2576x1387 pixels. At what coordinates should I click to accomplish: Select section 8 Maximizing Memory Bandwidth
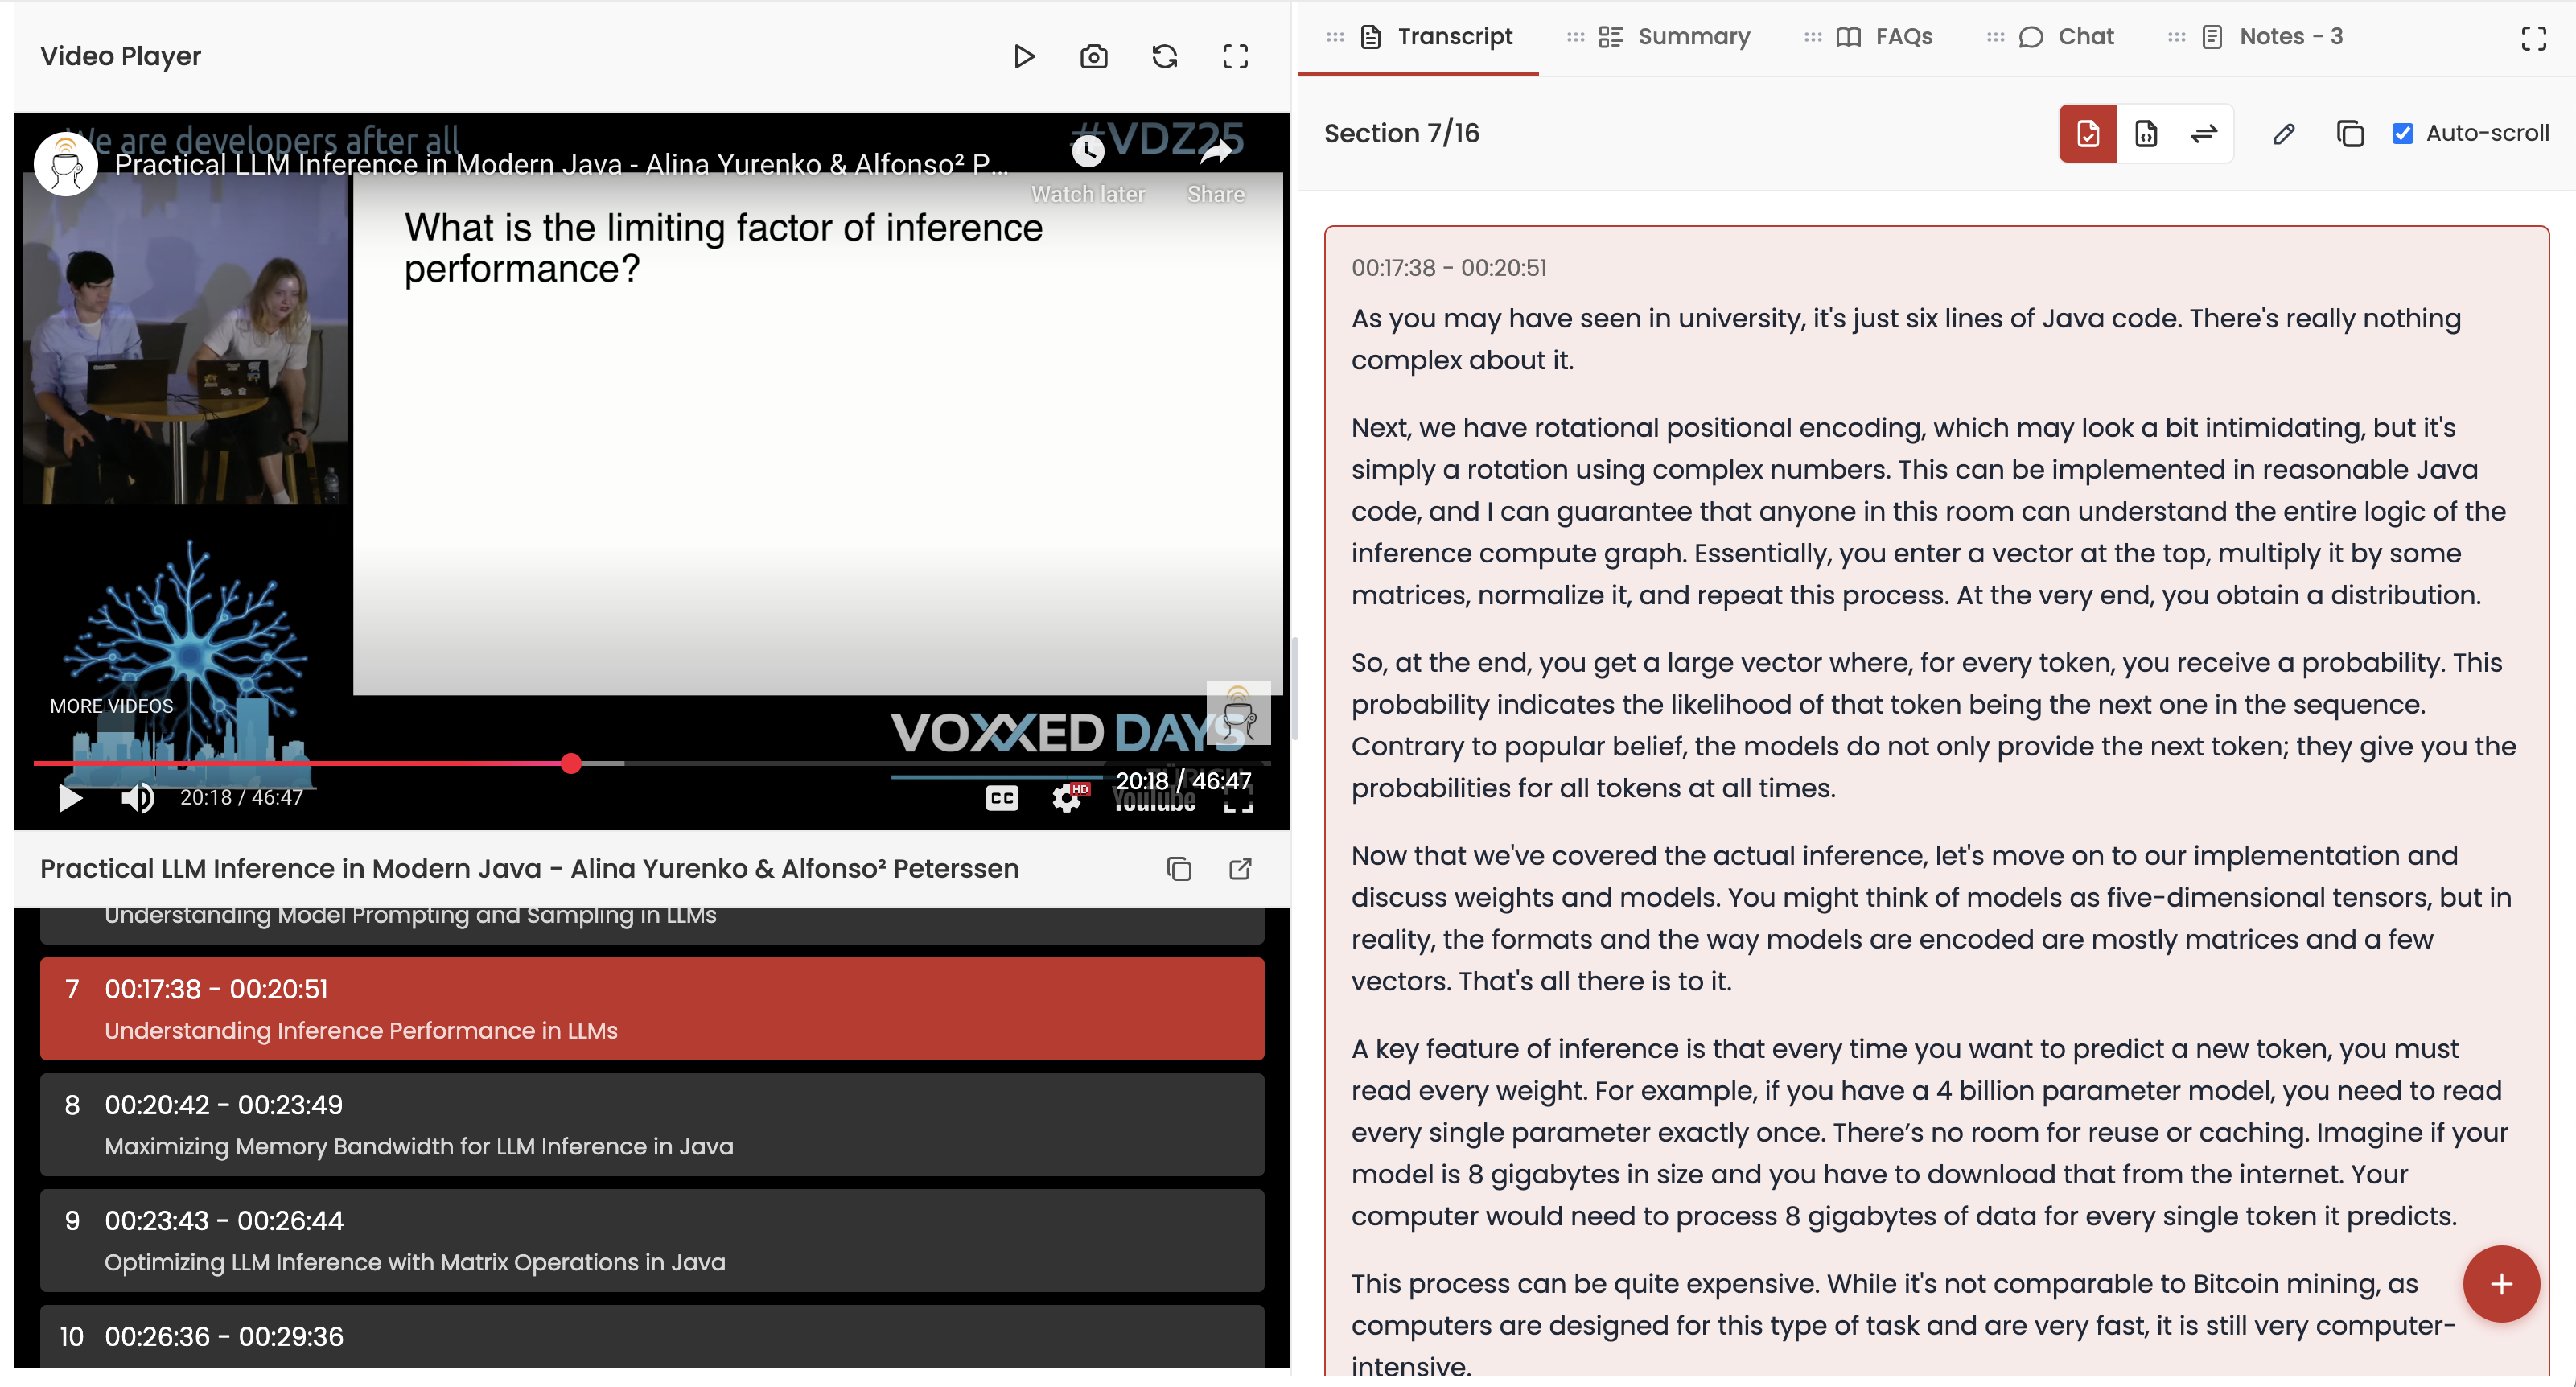point(652,1124)
